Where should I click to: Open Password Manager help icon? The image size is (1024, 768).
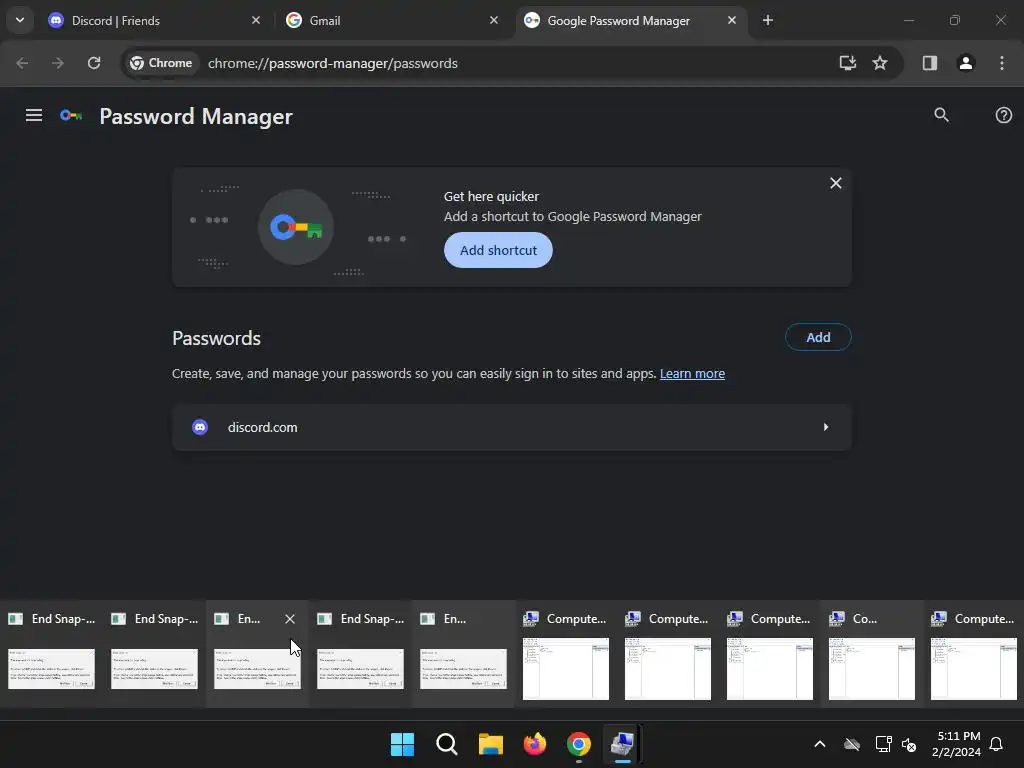coord(1004,115)
